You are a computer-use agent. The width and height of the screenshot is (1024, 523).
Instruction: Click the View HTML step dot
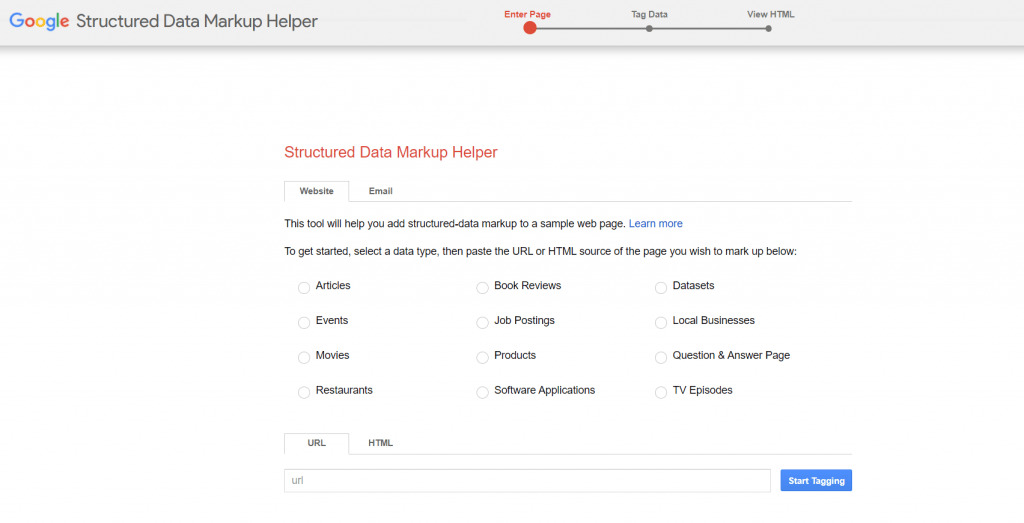click(769, 29)
